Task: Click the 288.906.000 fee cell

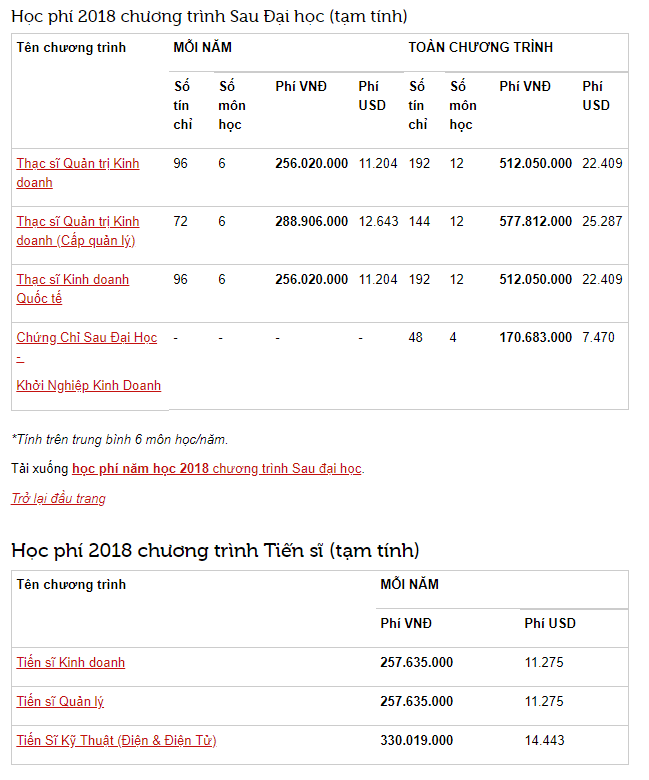Action: (x=311, y=222)
